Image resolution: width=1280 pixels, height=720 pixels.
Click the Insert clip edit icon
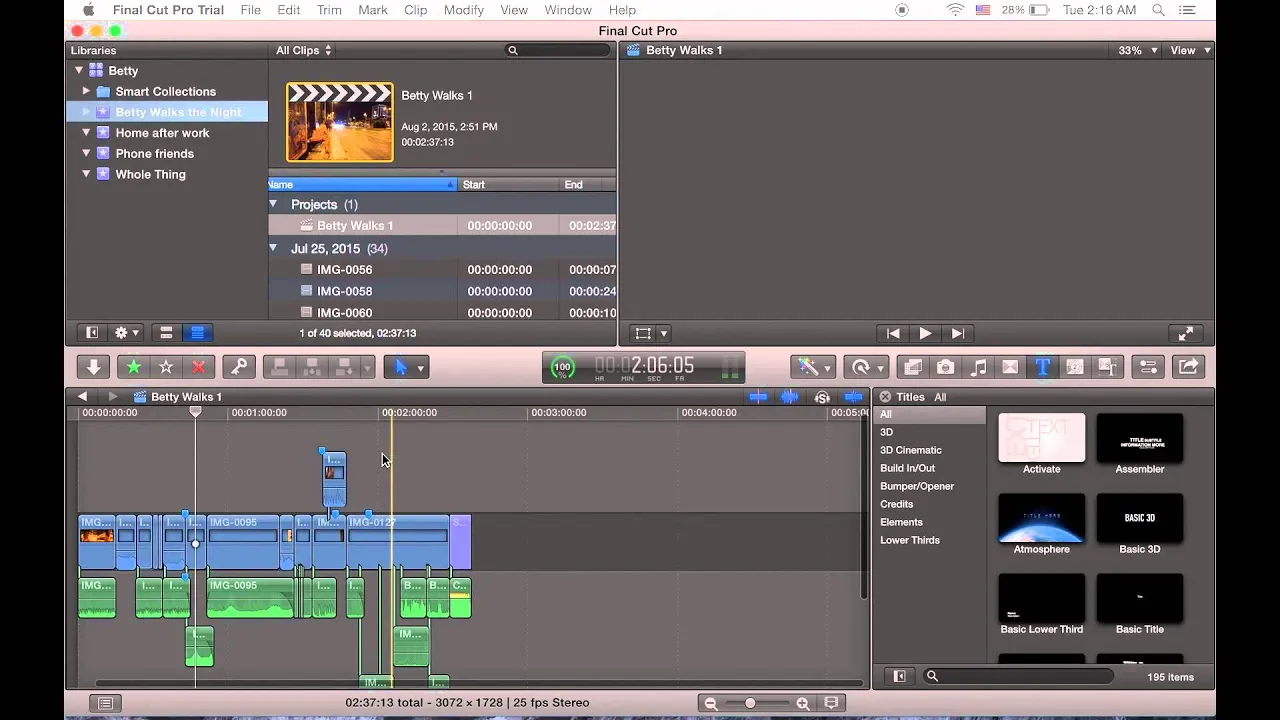(311, 367)
